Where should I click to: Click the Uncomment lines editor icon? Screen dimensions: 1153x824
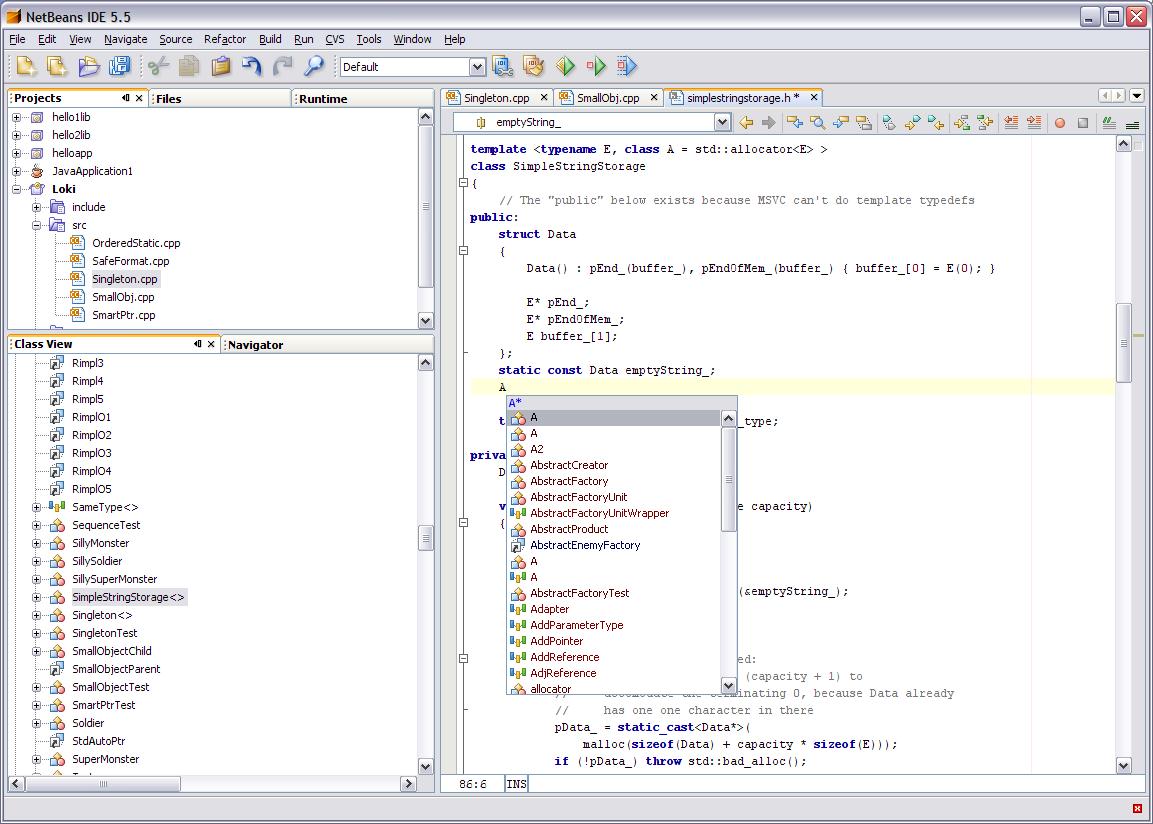coord(1132,123)
